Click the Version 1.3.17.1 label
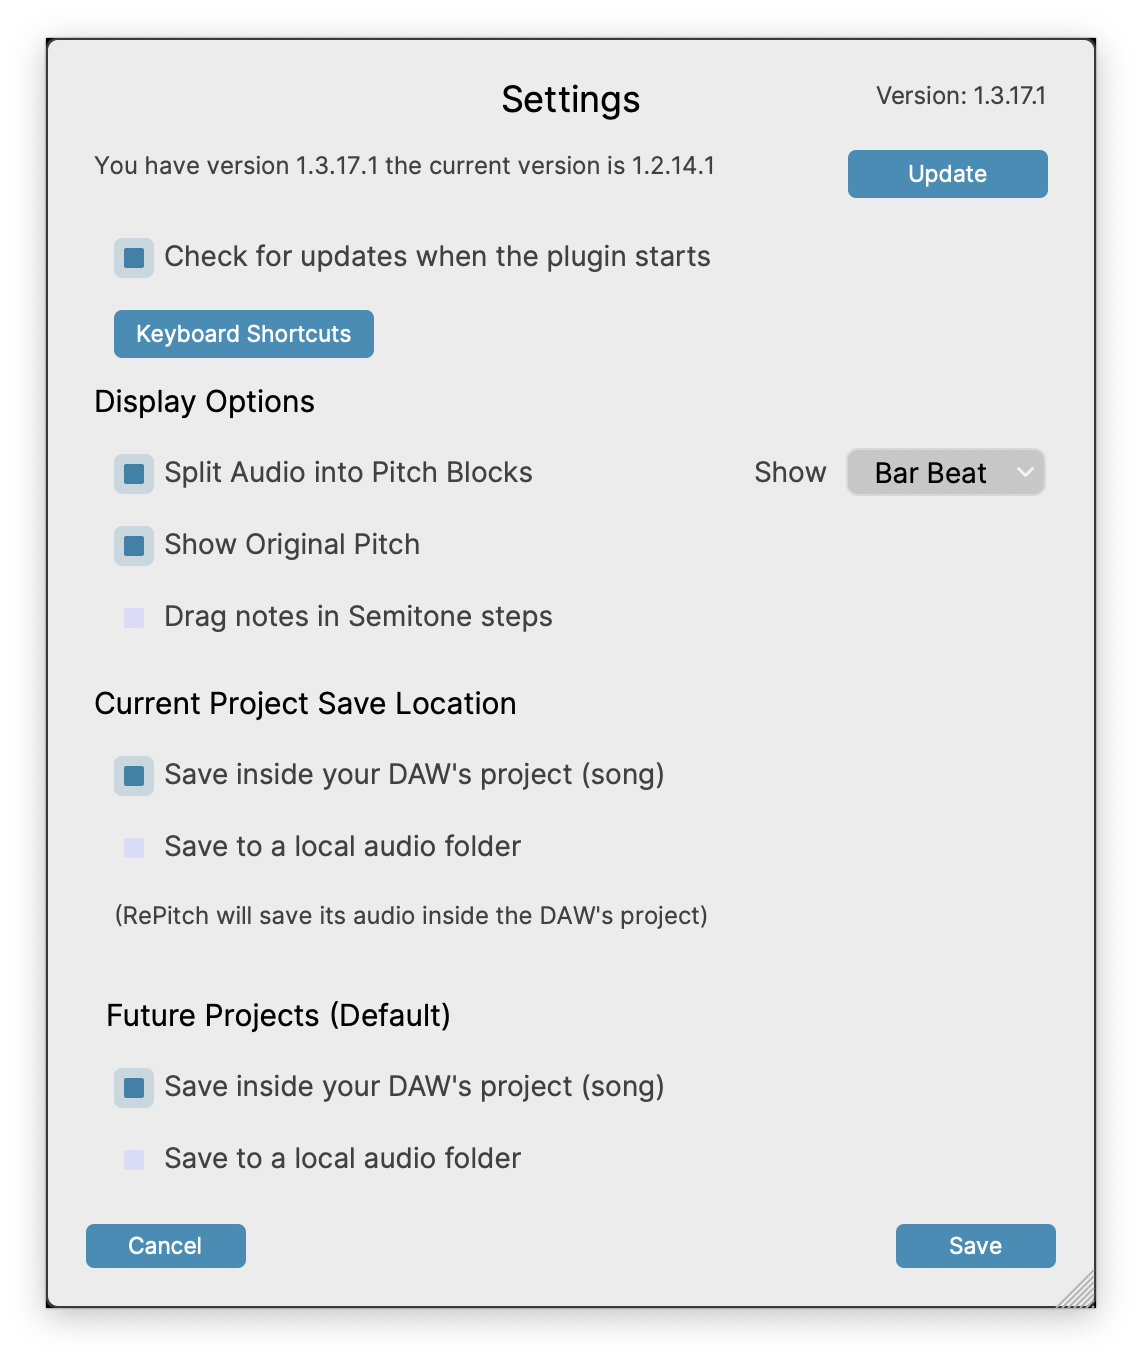 pos(960,96)
